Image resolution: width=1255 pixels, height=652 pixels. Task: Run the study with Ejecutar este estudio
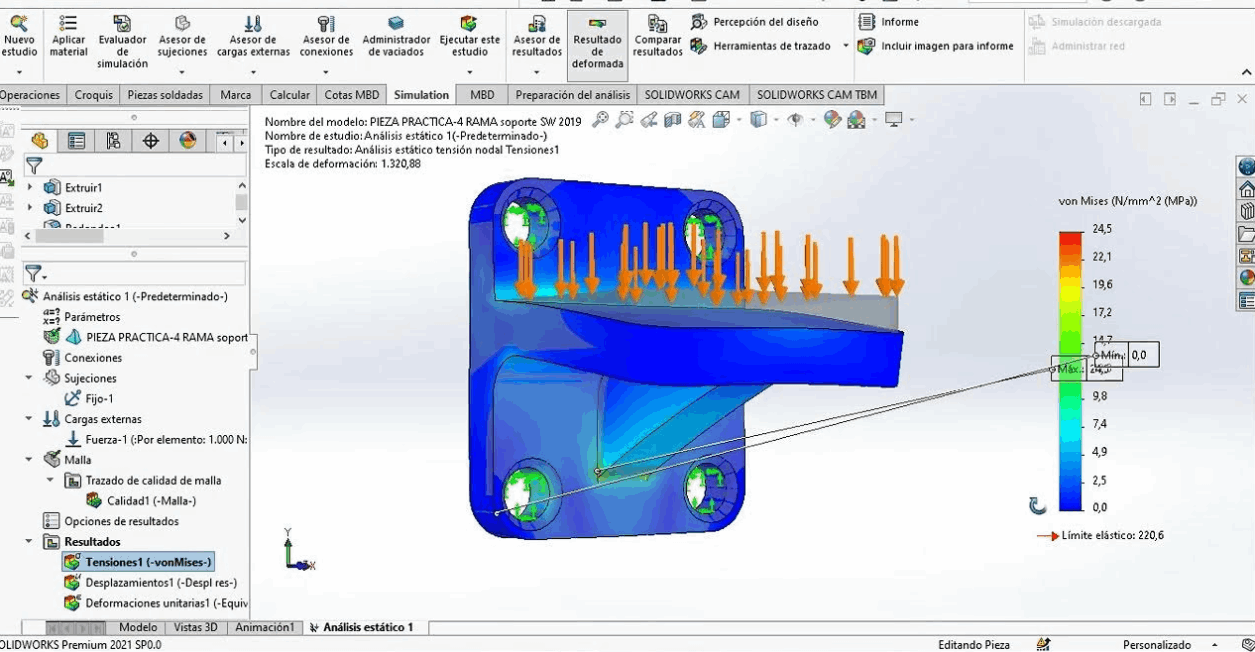pyautogui.click(x=469, y=36)
